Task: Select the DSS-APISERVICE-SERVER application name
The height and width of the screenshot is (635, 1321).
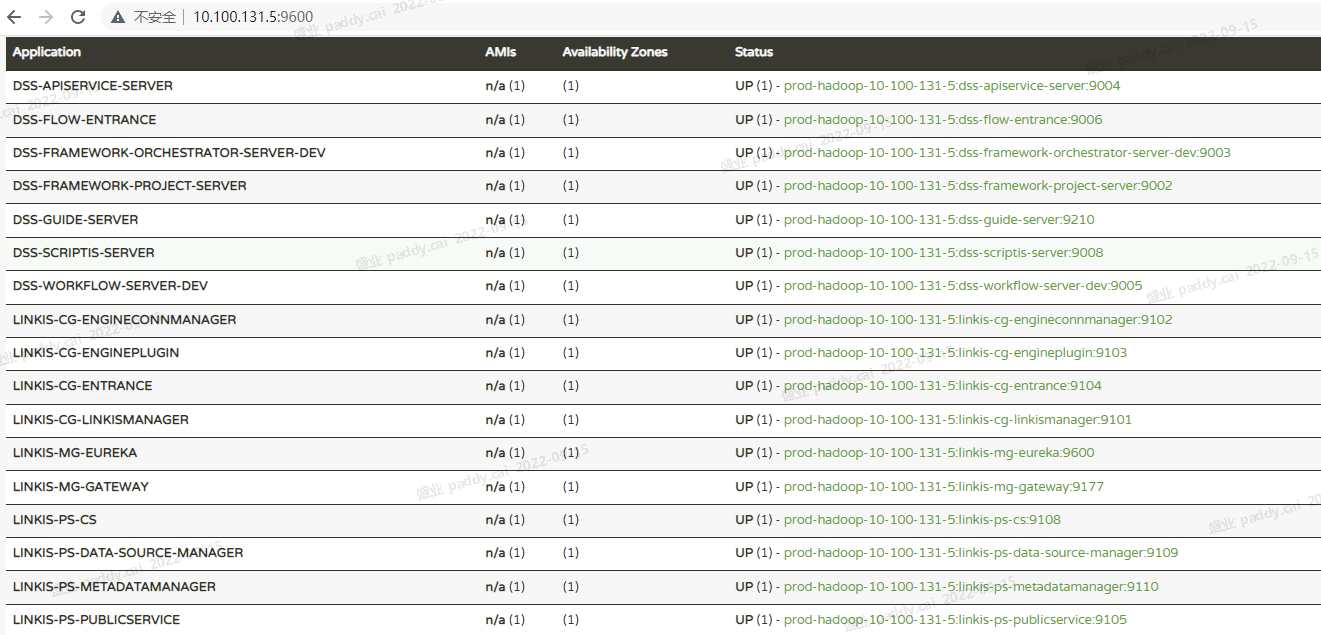Action: [93, 86]
